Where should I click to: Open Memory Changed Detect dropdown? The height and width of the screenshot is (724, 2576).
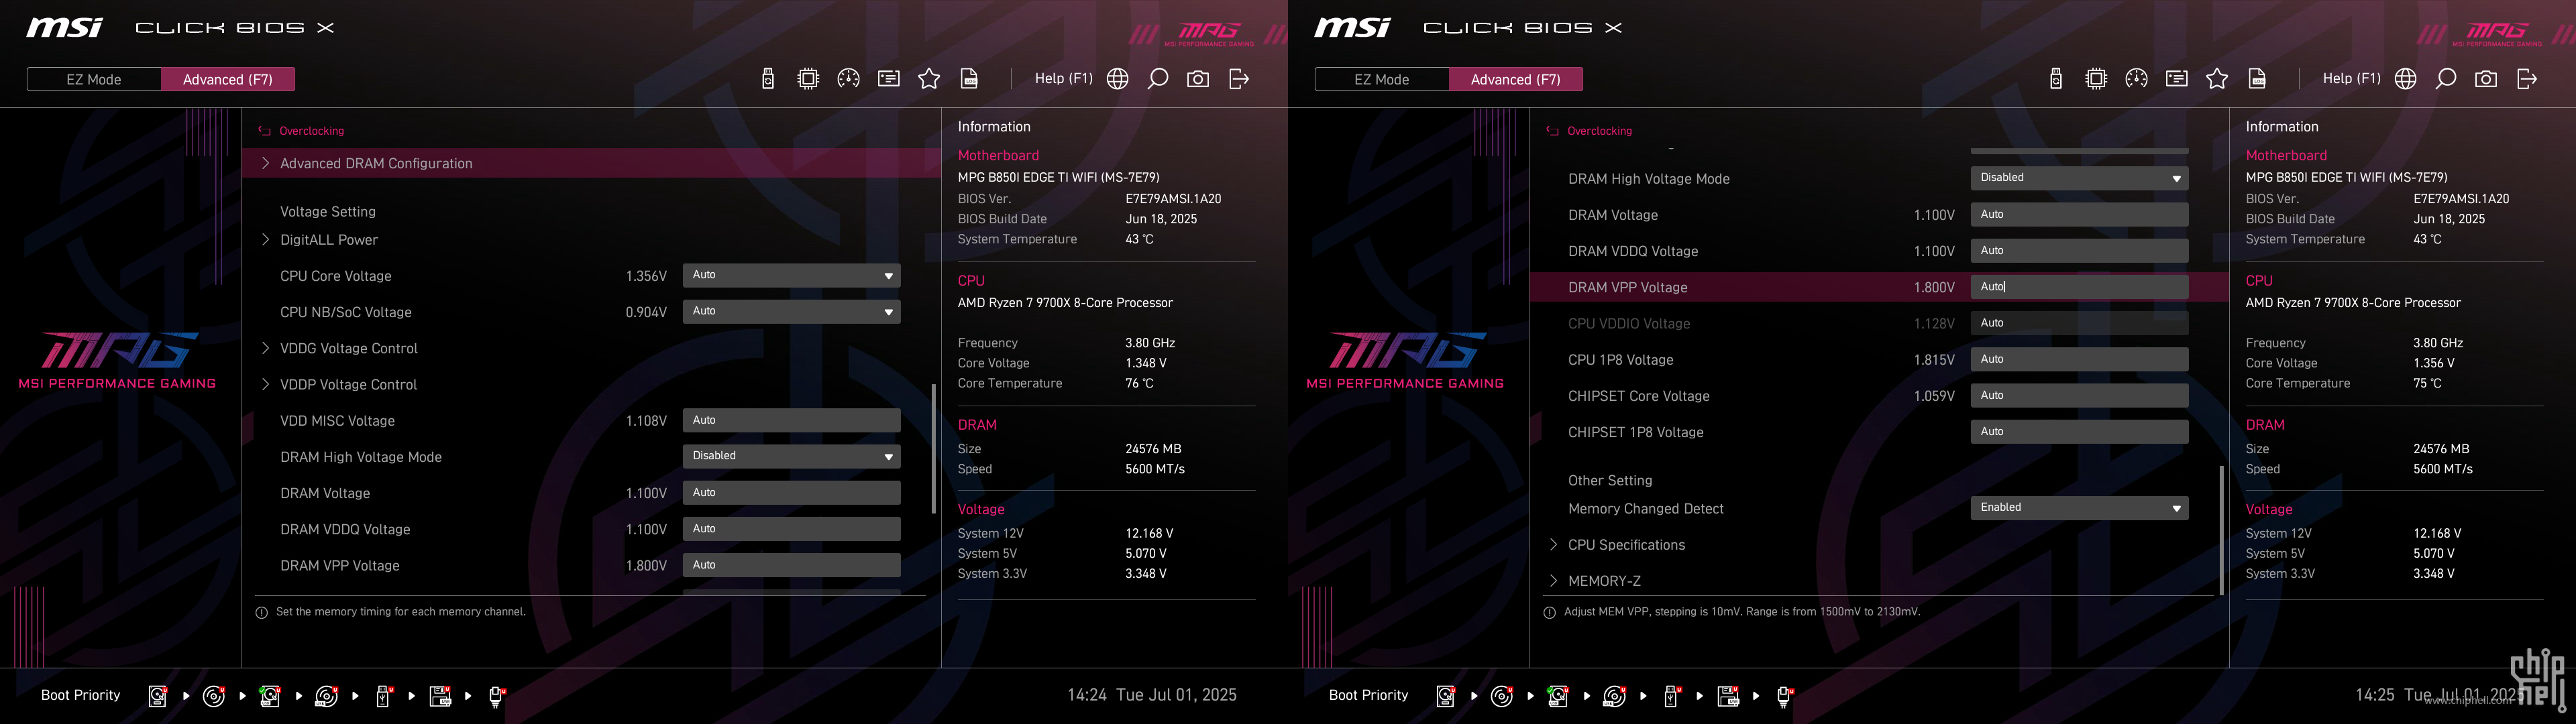[2079, 508]
